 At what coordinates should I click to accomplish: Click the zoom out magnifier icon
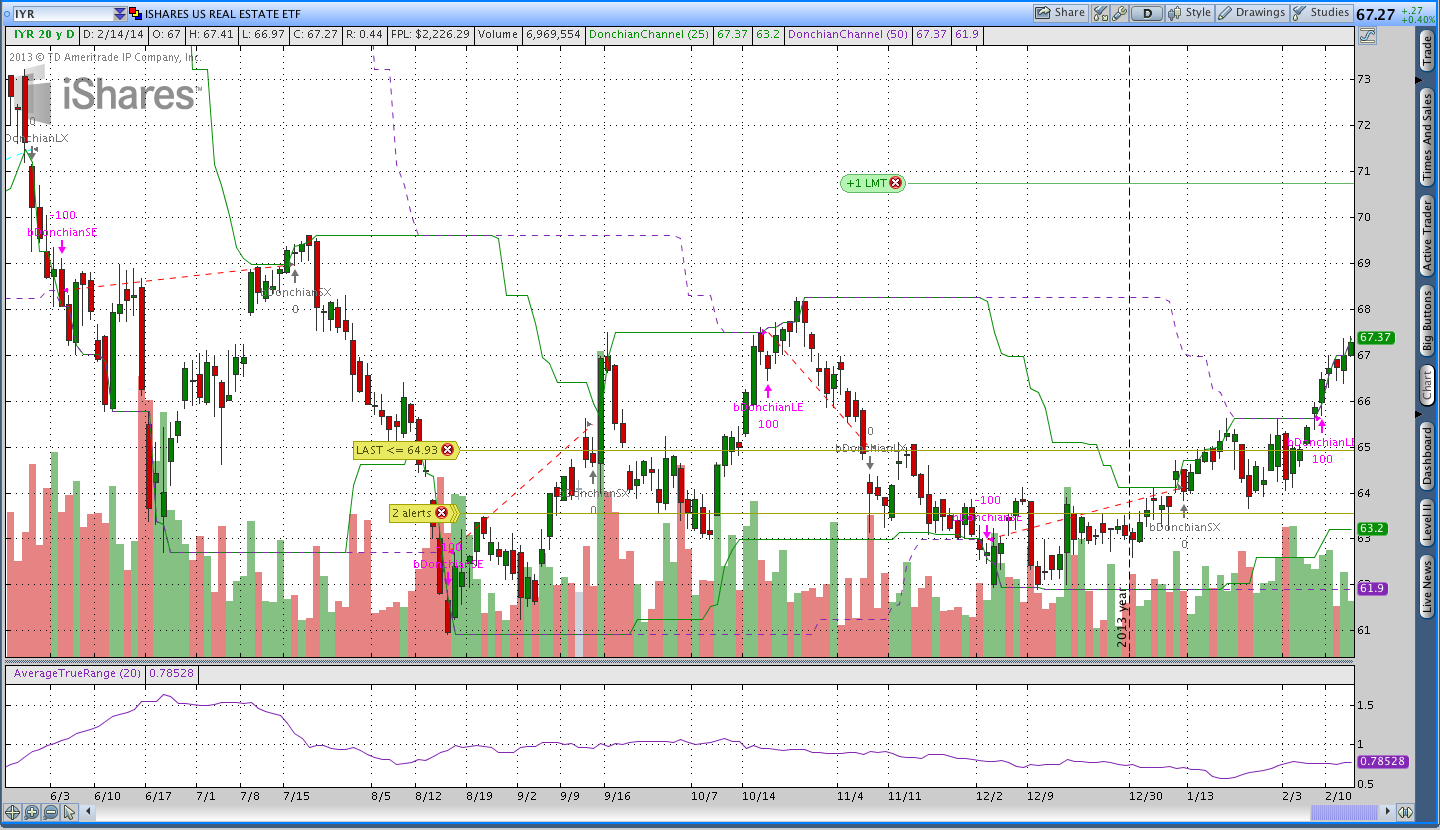(49, 813)
